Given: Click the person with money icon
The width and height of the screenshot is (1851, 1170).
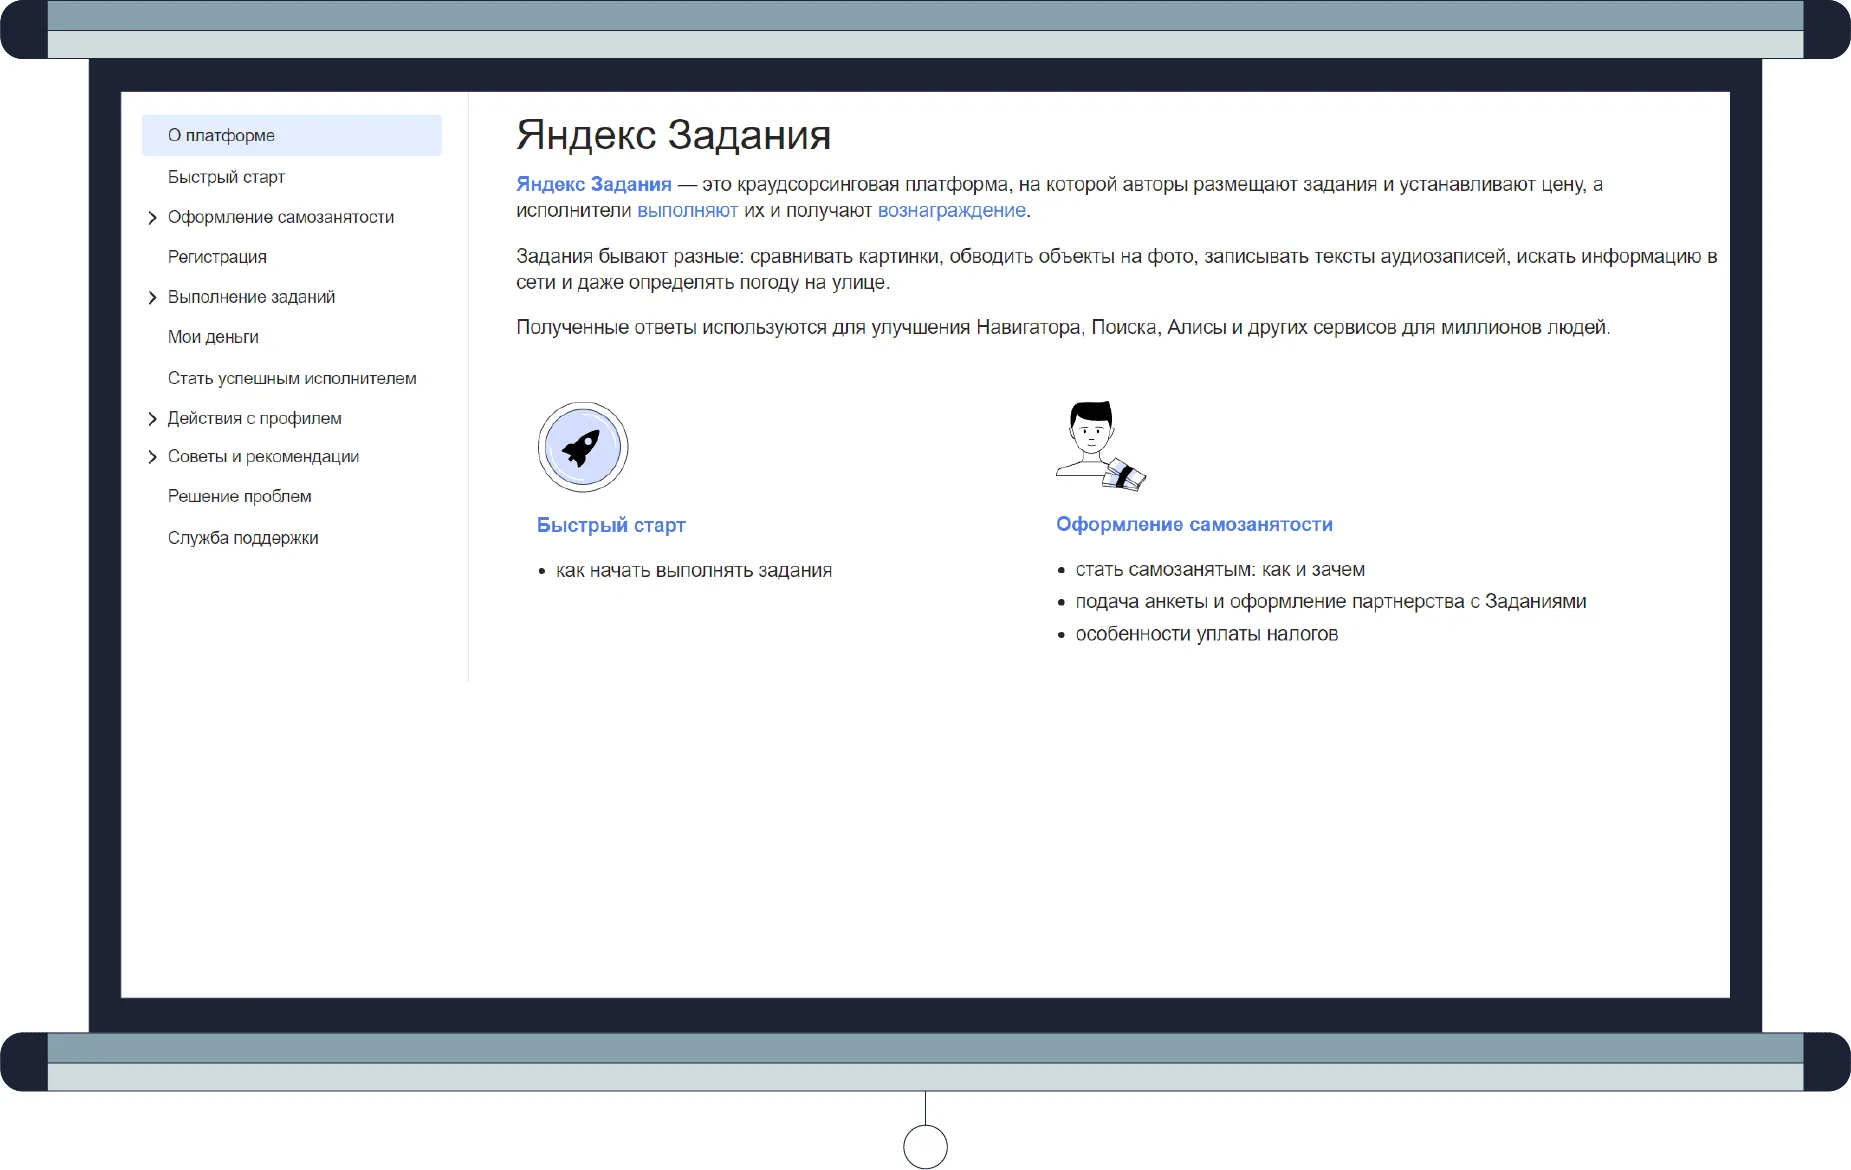Looking at the screenshot, I should tap(1101, 446).
